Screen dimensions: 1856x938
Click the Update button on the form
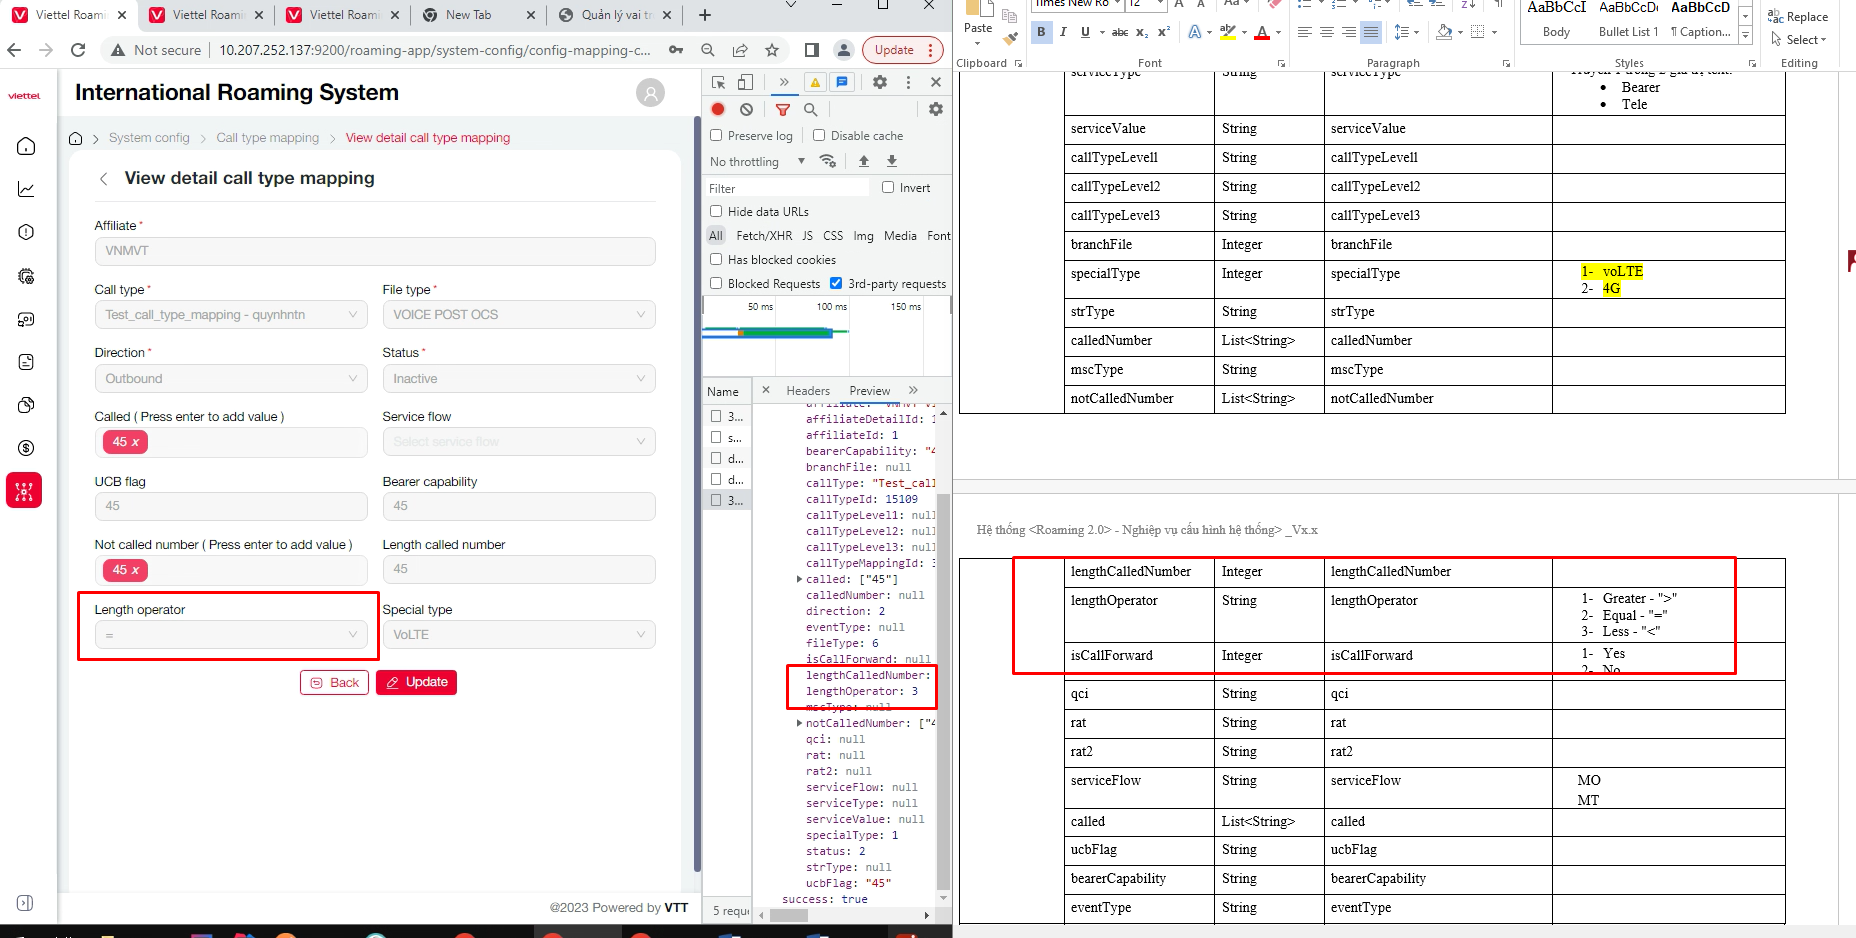pyautogui.click(x=416, y=682)
